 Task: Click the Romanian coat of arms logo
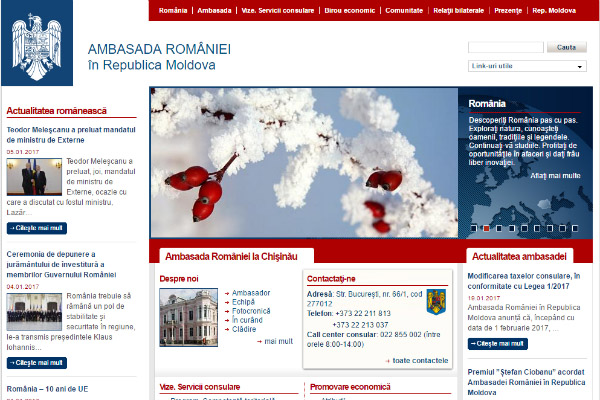click(36, 47)
